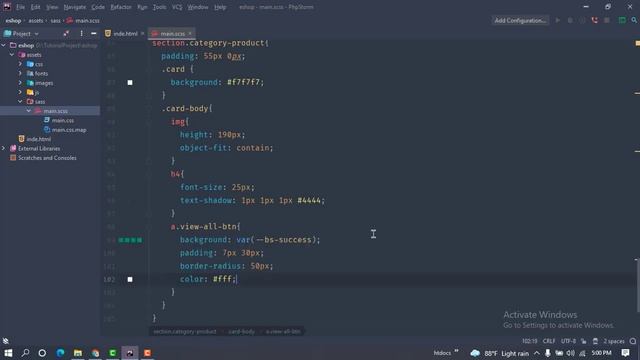The height and width of the screenshot is (360, 640).
Task: Click the Stop square icon
Action: tap(607, 20)
